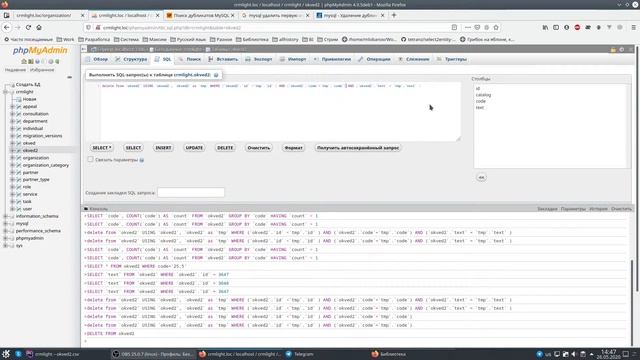This screenshot has height=360, width=640.
Task: Open page actions three-dots menu
Action: [x=468, y=27]
